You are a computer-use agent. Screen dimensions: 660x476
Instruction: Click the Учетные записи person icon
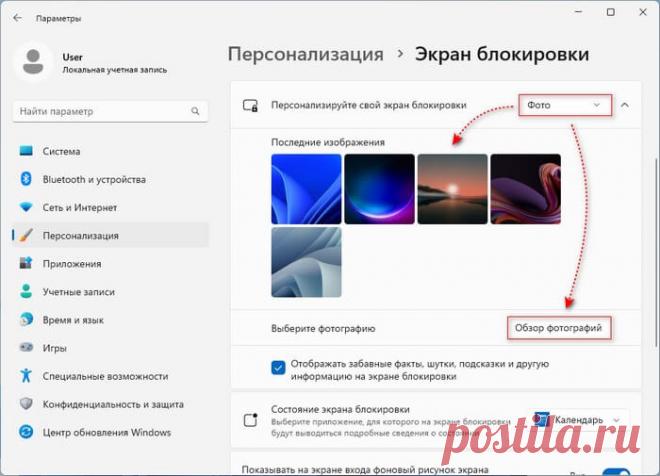(26, 292)
